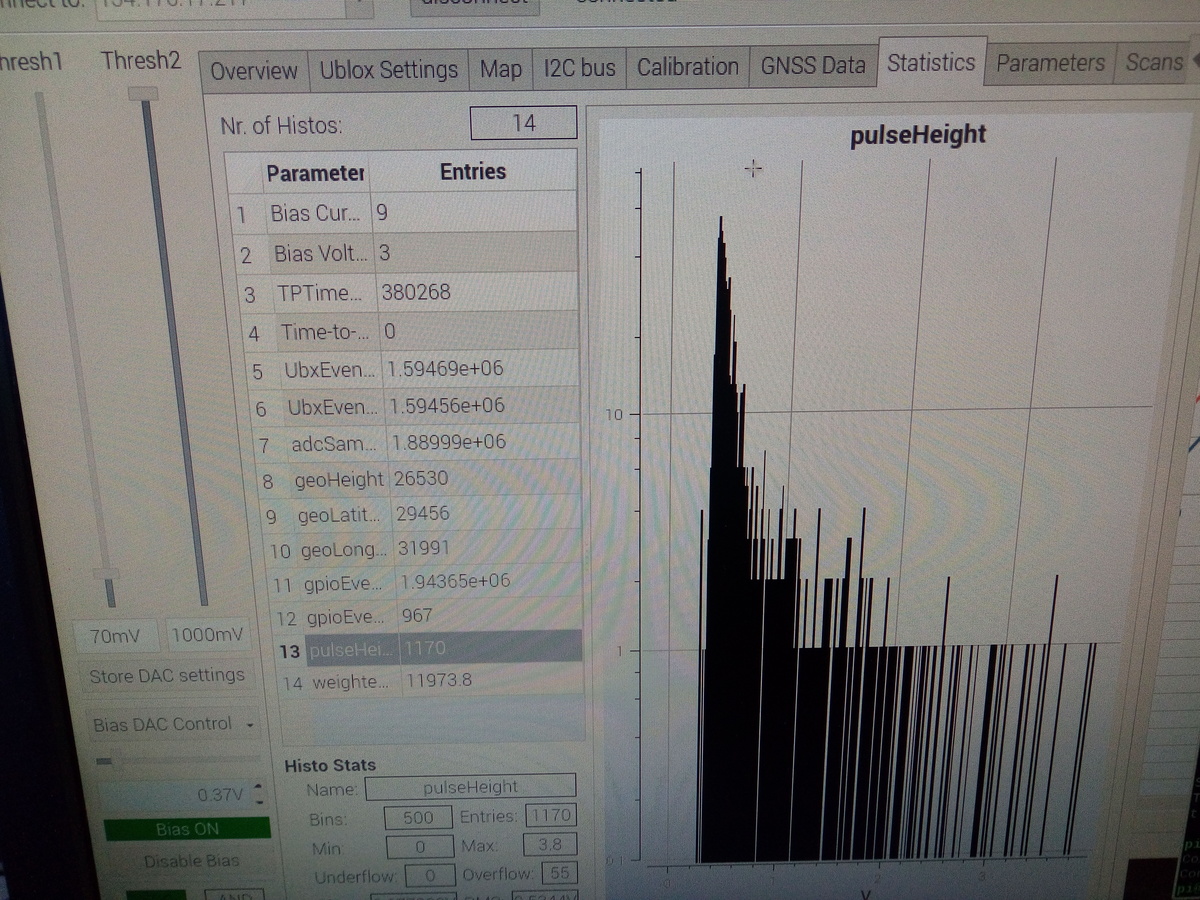Click the Histo Stats Name field pulseHeight
This screenshot has height=900, width=1200.
click(471, 787)
